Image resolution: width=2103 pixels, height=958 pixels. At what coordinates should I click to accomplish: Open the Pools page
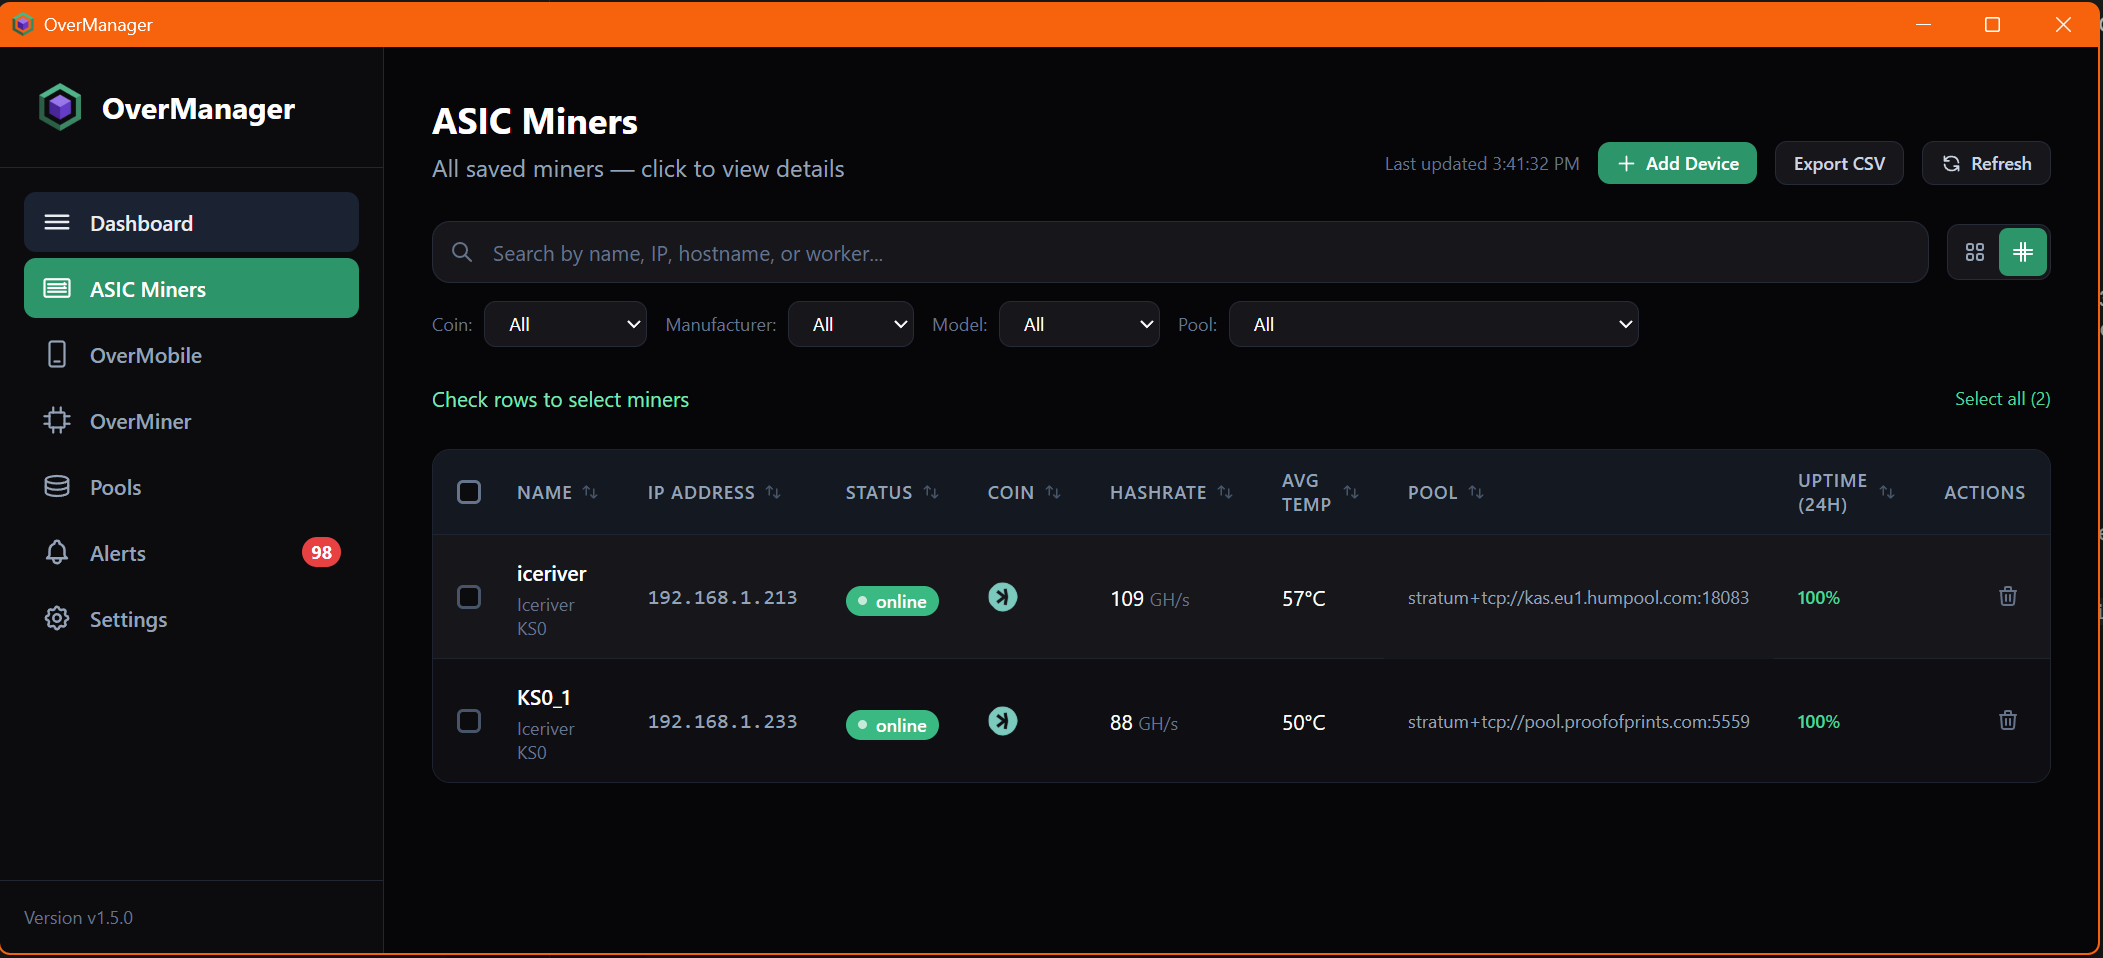pos(191,486)
